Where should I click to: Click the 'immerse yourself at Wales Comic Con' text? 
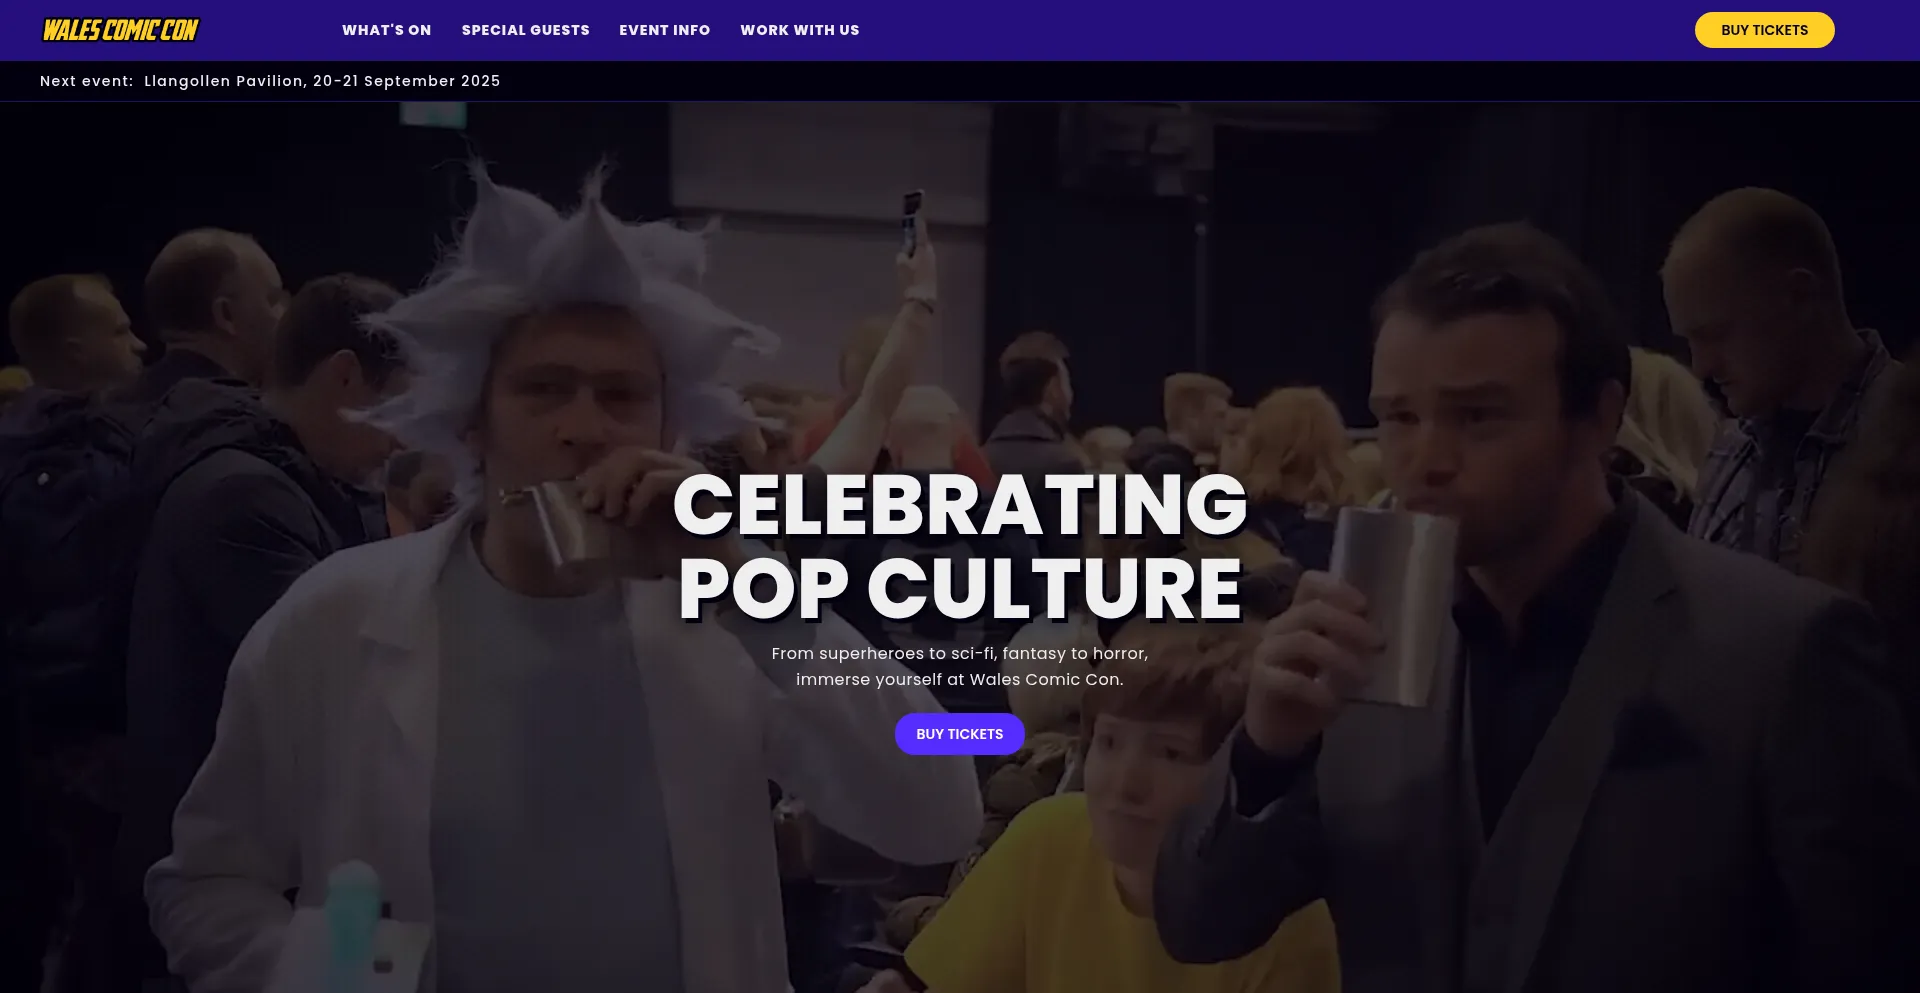tap(960, 679)
